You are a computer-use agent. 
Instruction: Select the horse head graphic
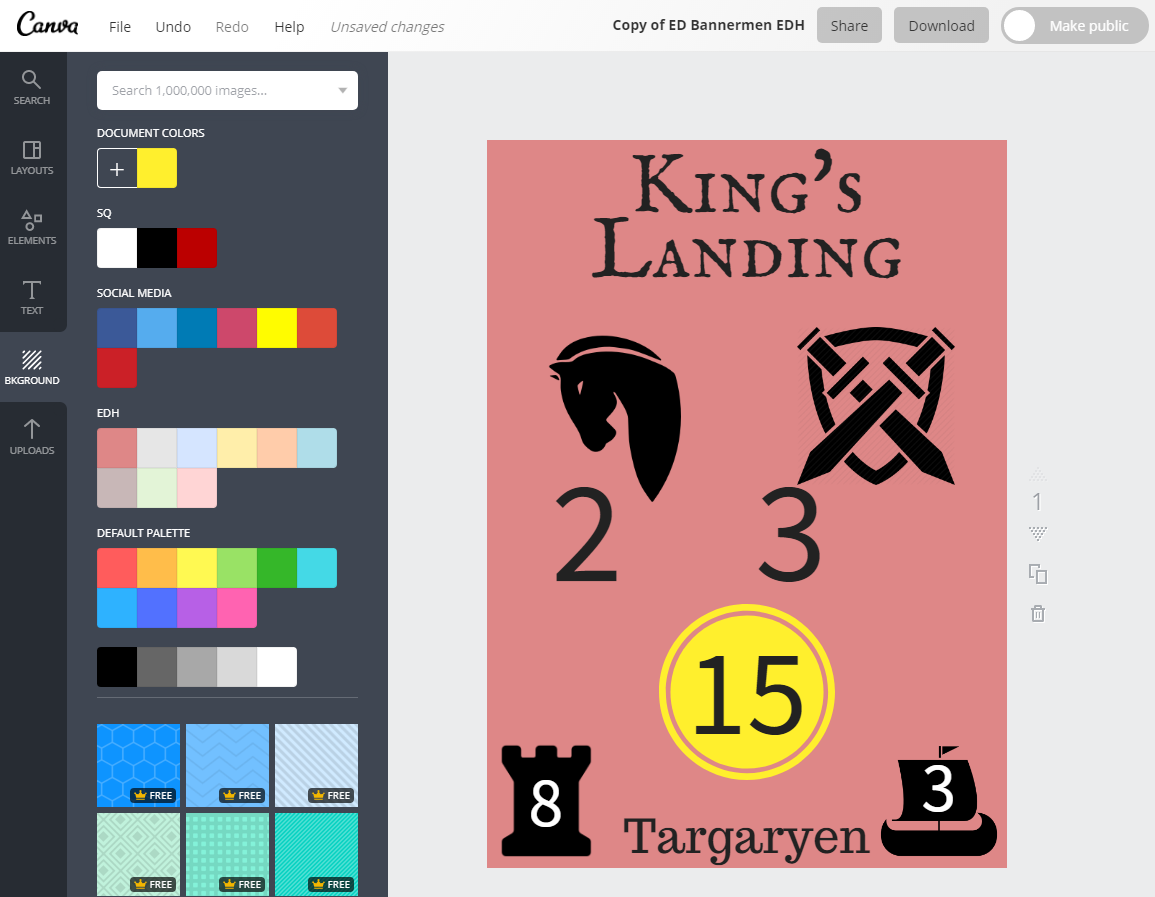tap(616, 417)
